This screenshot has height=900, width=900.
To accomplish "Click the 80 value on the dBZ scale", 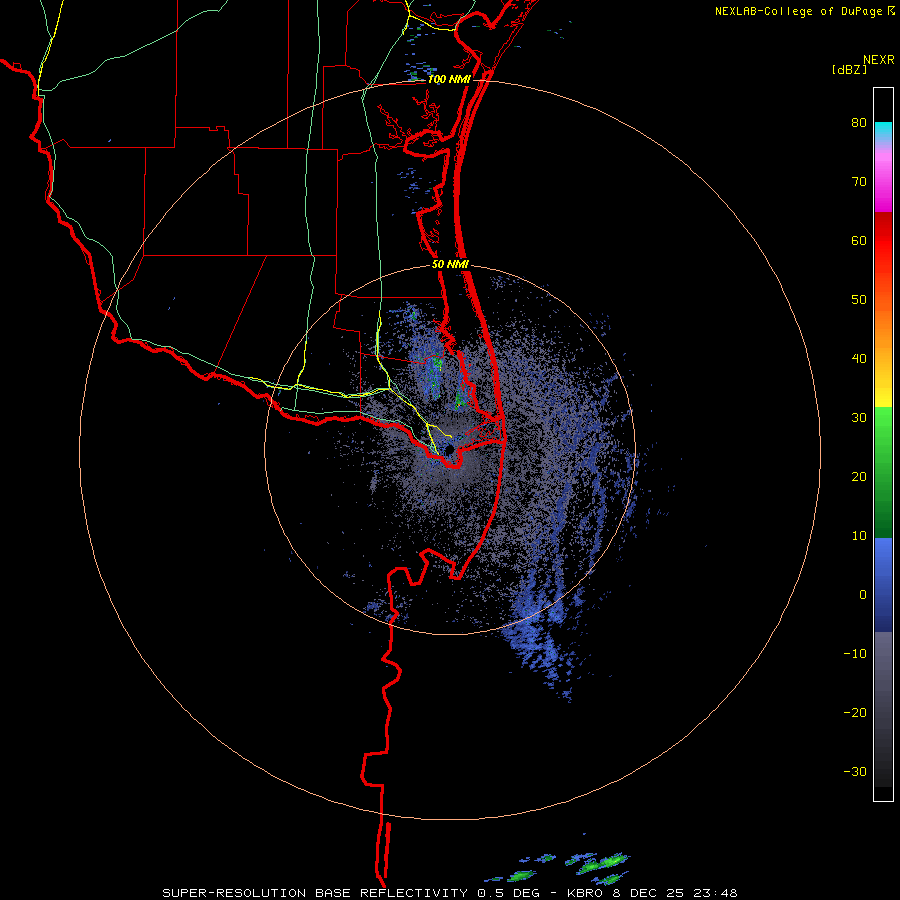I will click(859, 123).
